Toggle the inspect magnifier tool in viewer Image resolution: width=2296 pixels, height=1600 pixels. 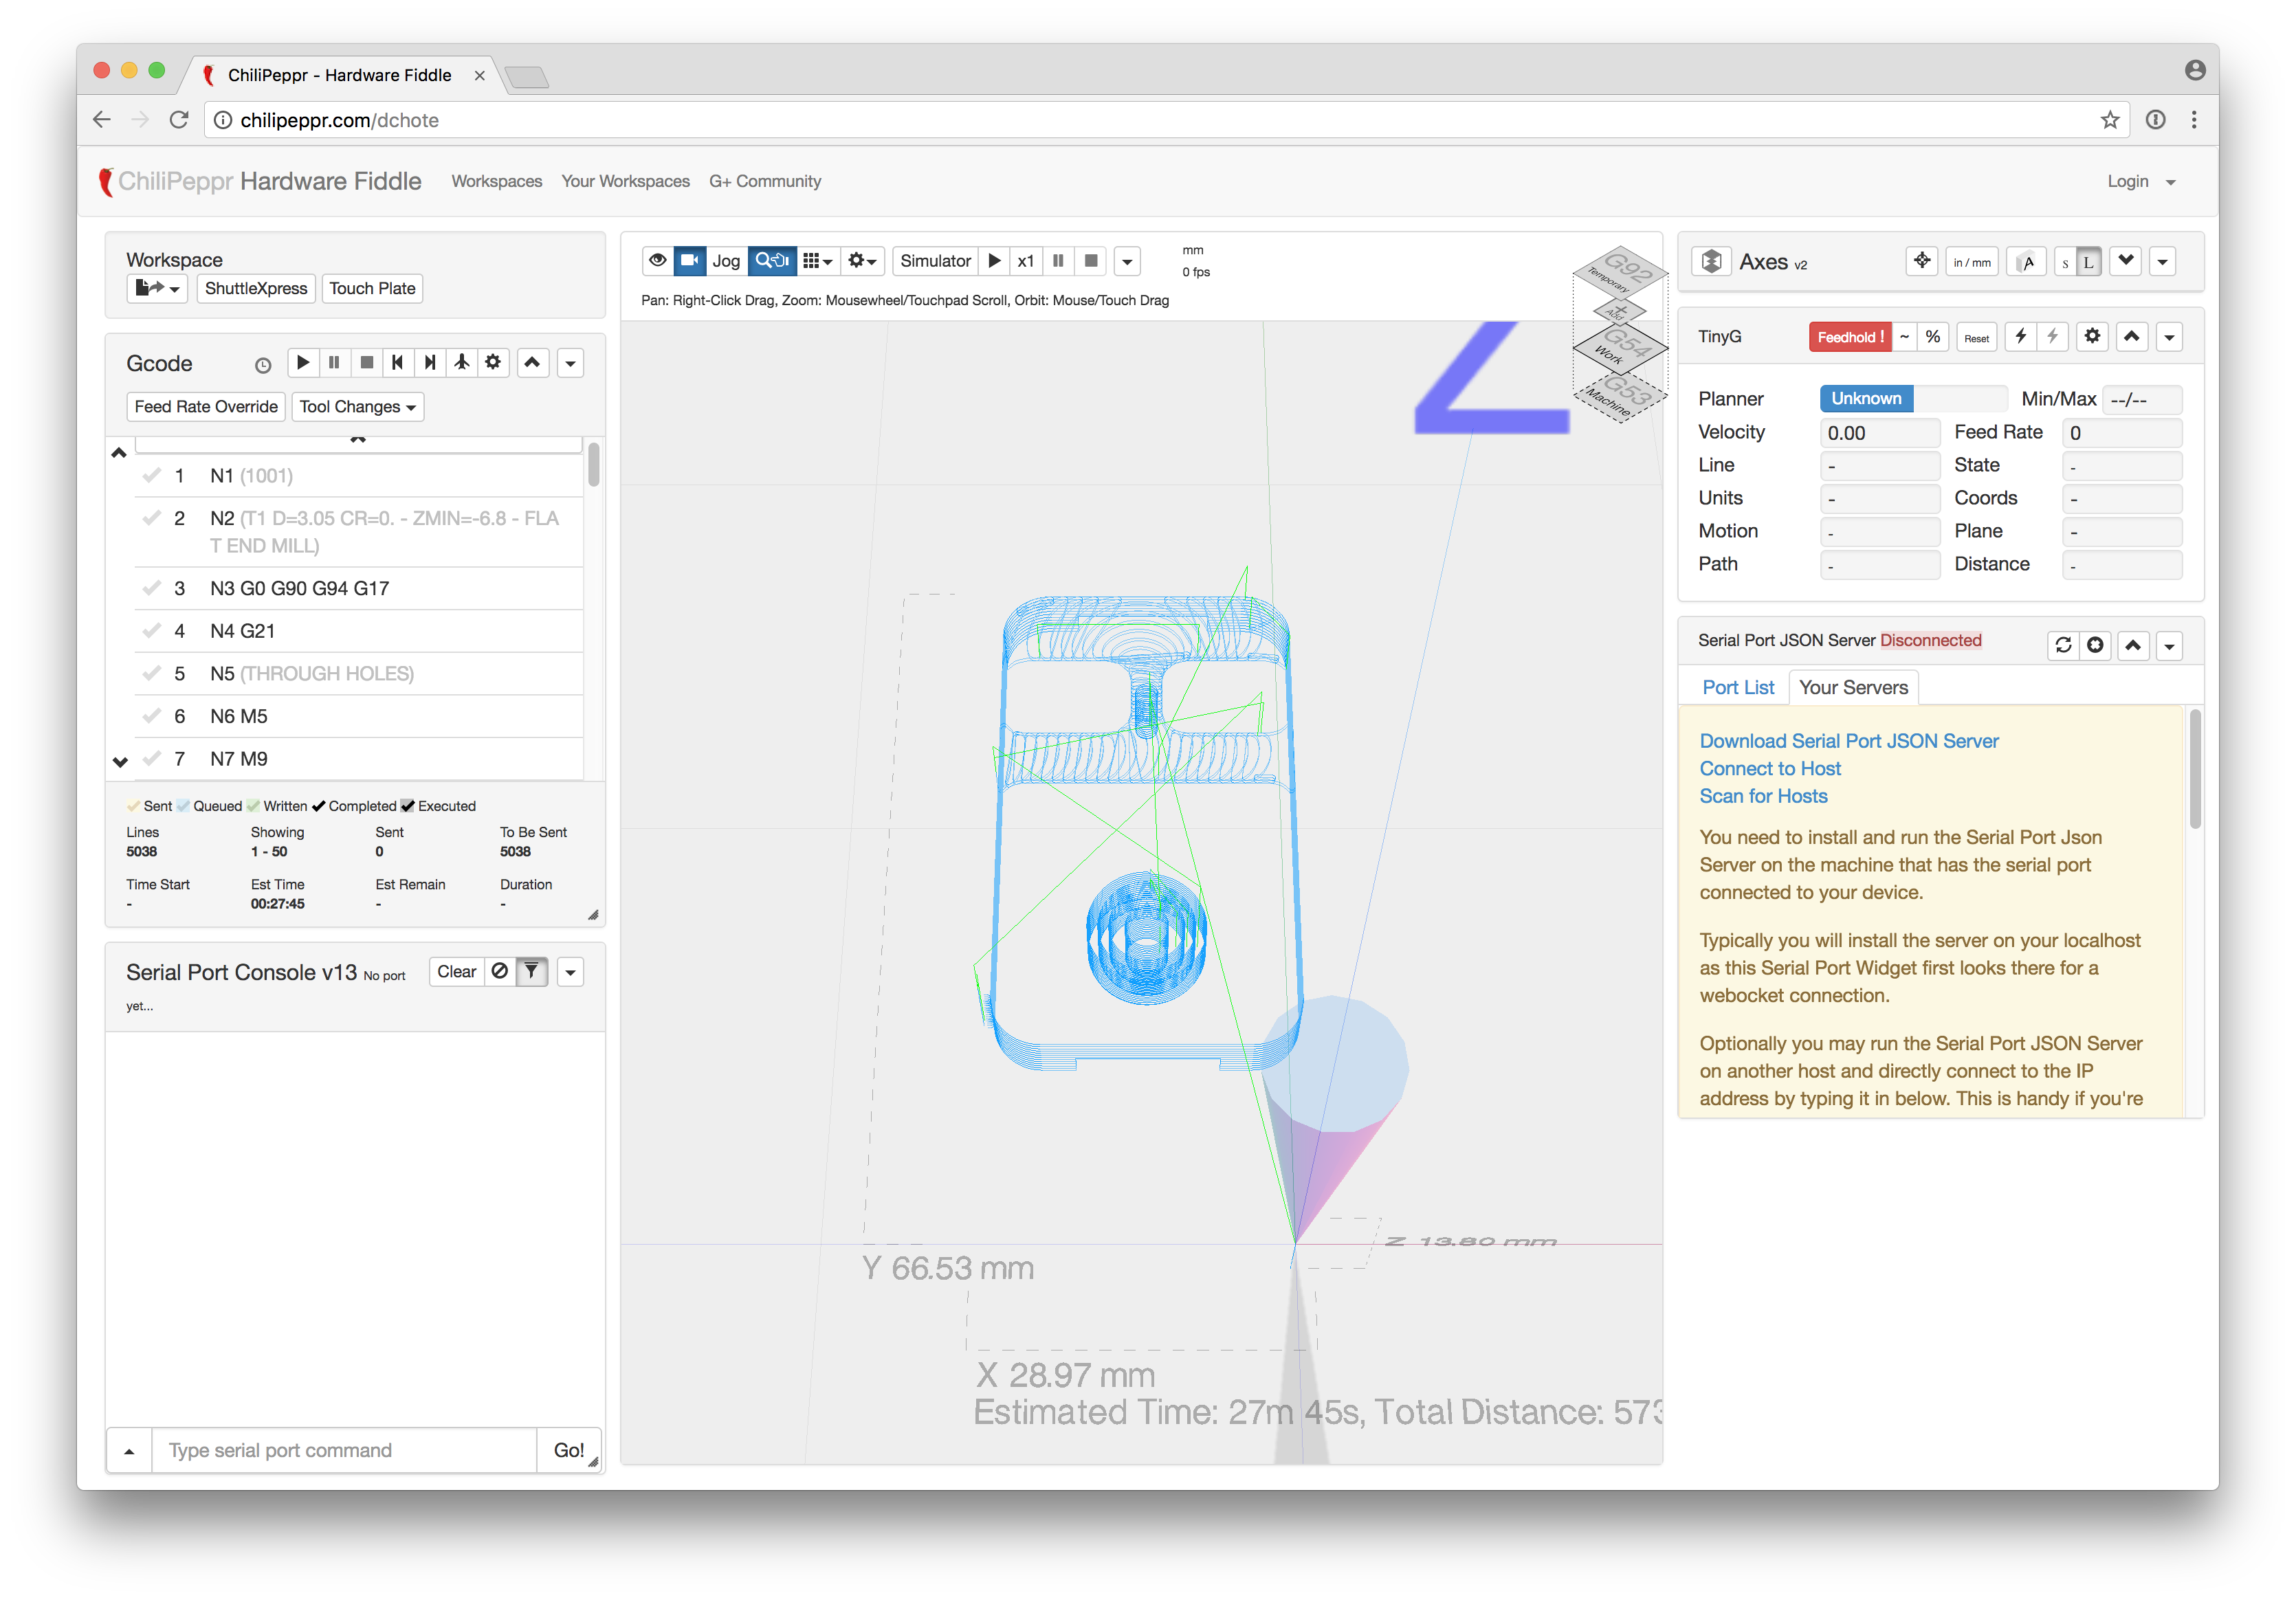[x=772, y=261]
